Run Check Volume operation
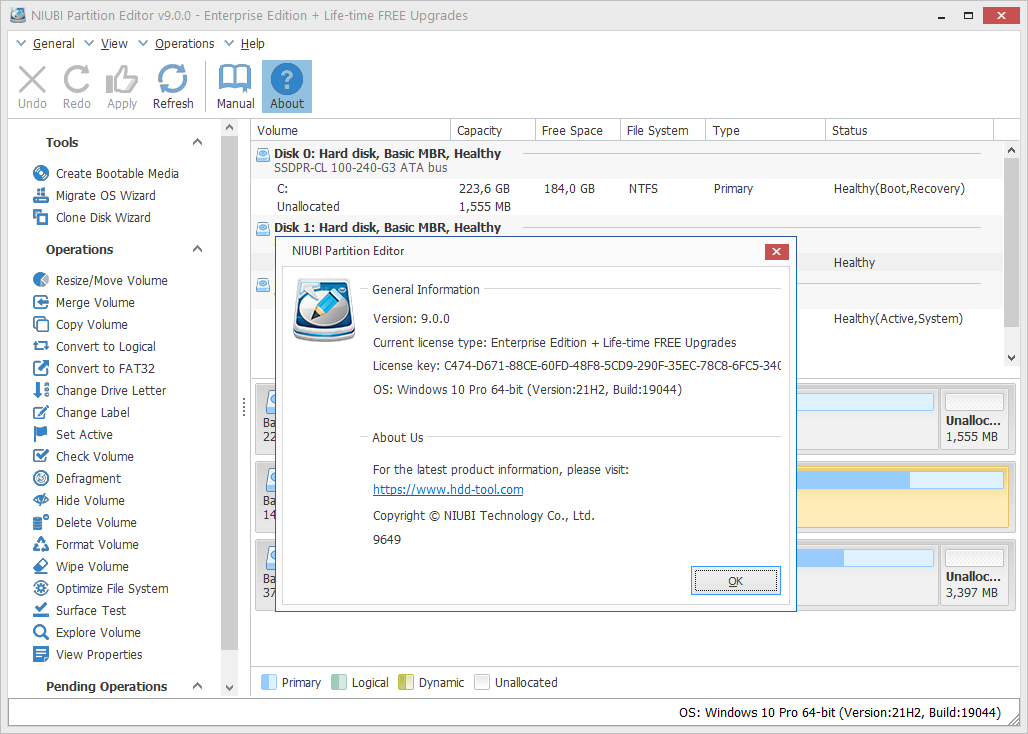 [x=83, y=456]
